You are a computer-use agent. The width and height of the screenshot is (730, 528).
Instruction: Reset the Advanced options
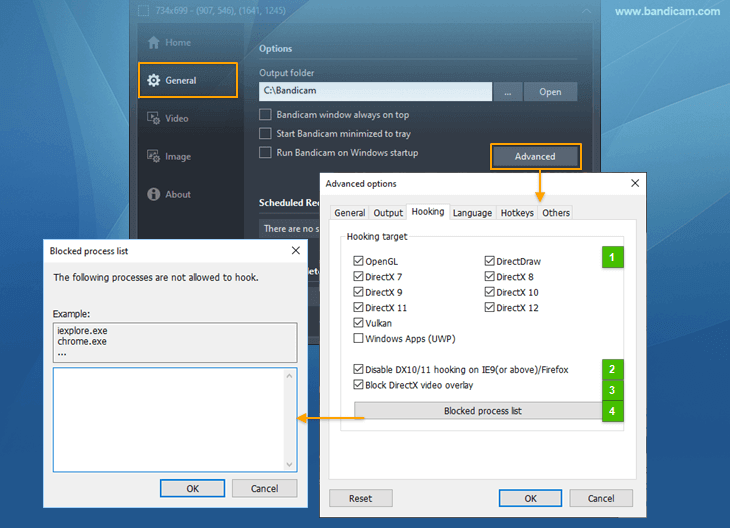pyautogui.click(x=361, y=498)
